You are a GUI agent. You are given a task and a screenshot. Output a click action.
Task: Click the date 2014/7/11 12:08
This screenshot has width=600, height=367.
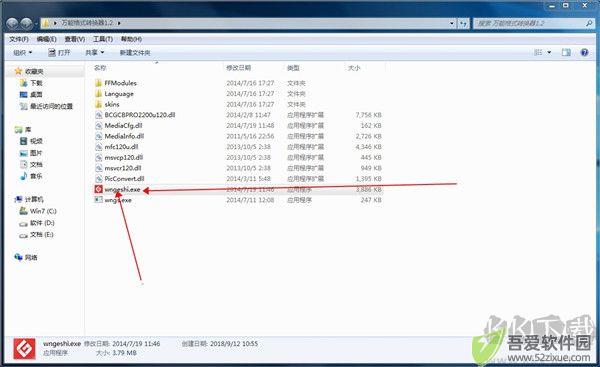tap(250, 200)
